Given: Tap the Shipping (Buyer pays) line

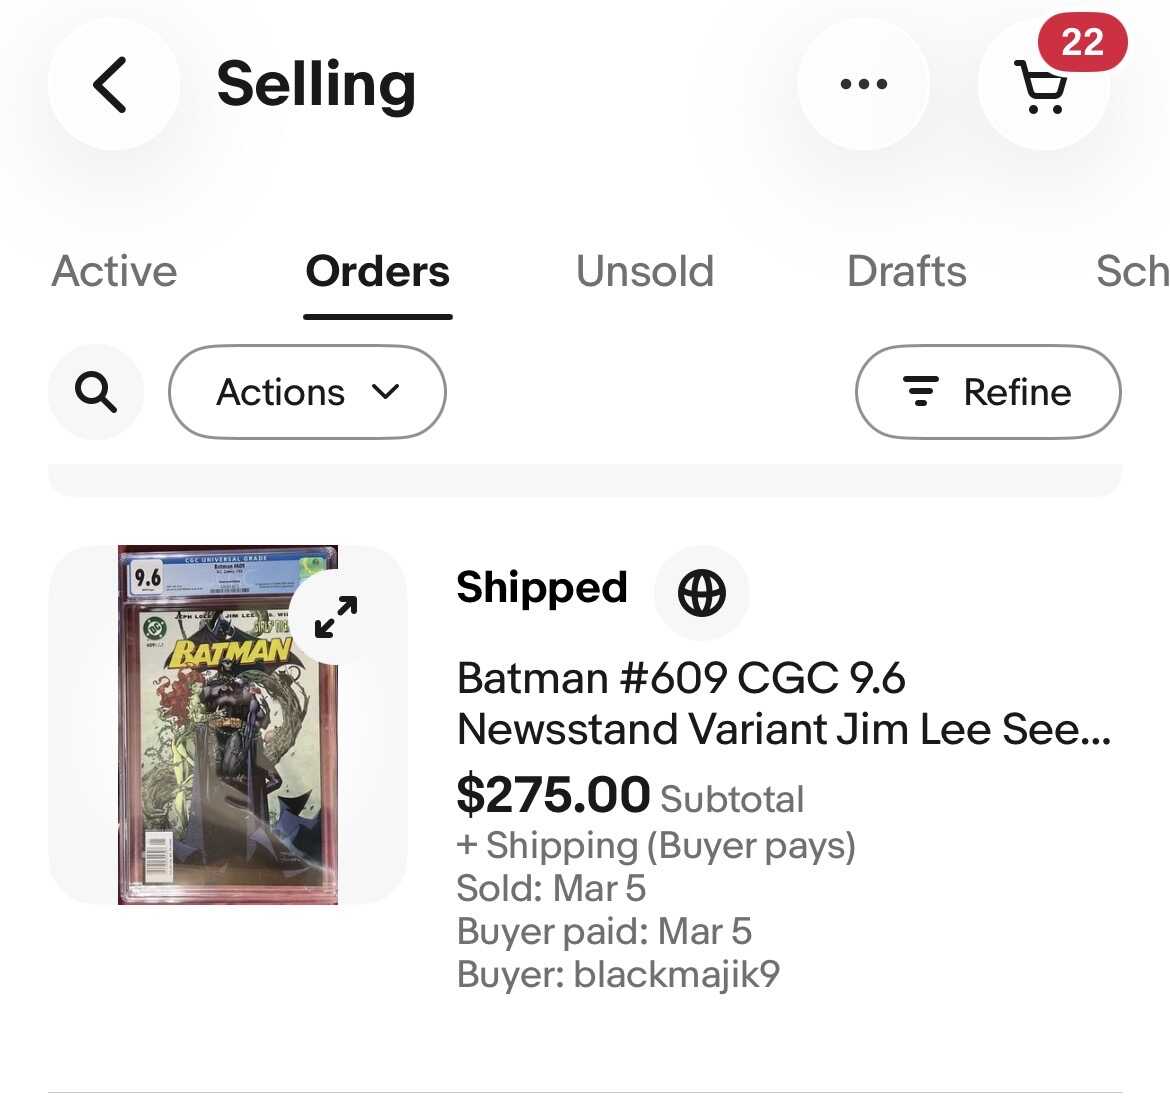Looking at the screenshot, I should (656, 846).
